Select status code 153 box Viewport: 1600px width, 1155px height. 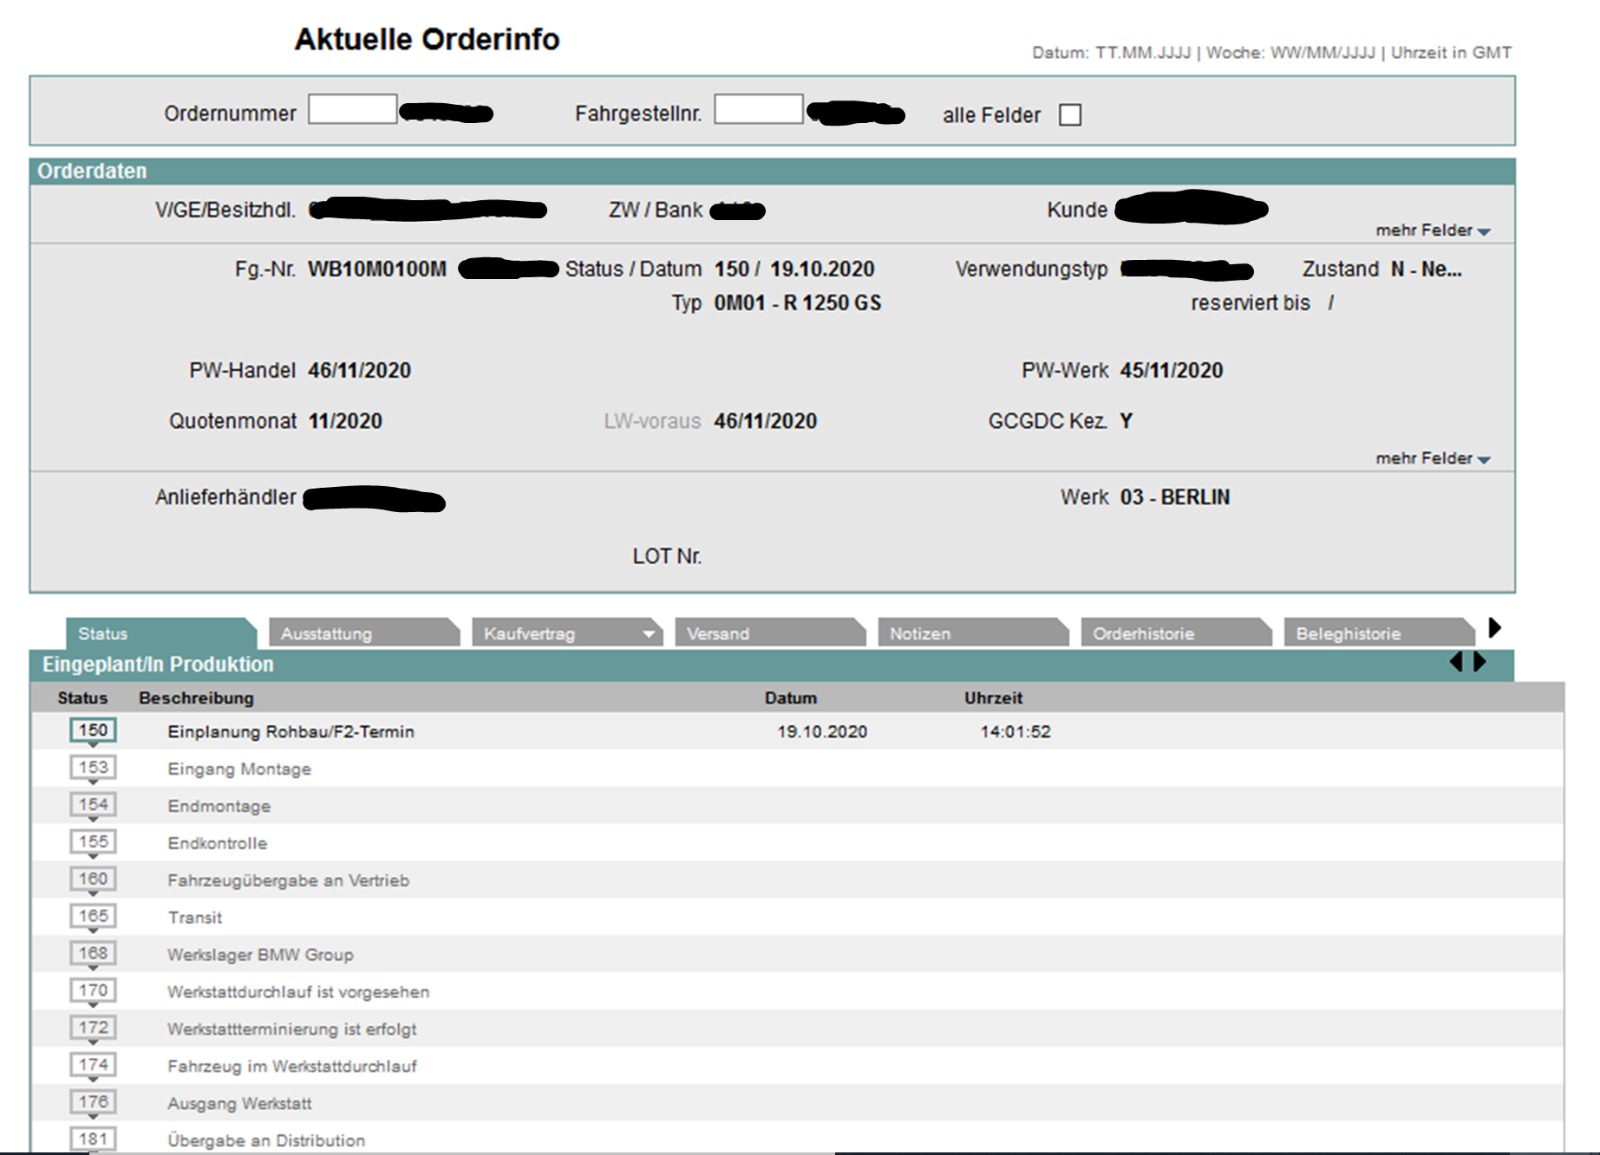(x=93, y=768)
